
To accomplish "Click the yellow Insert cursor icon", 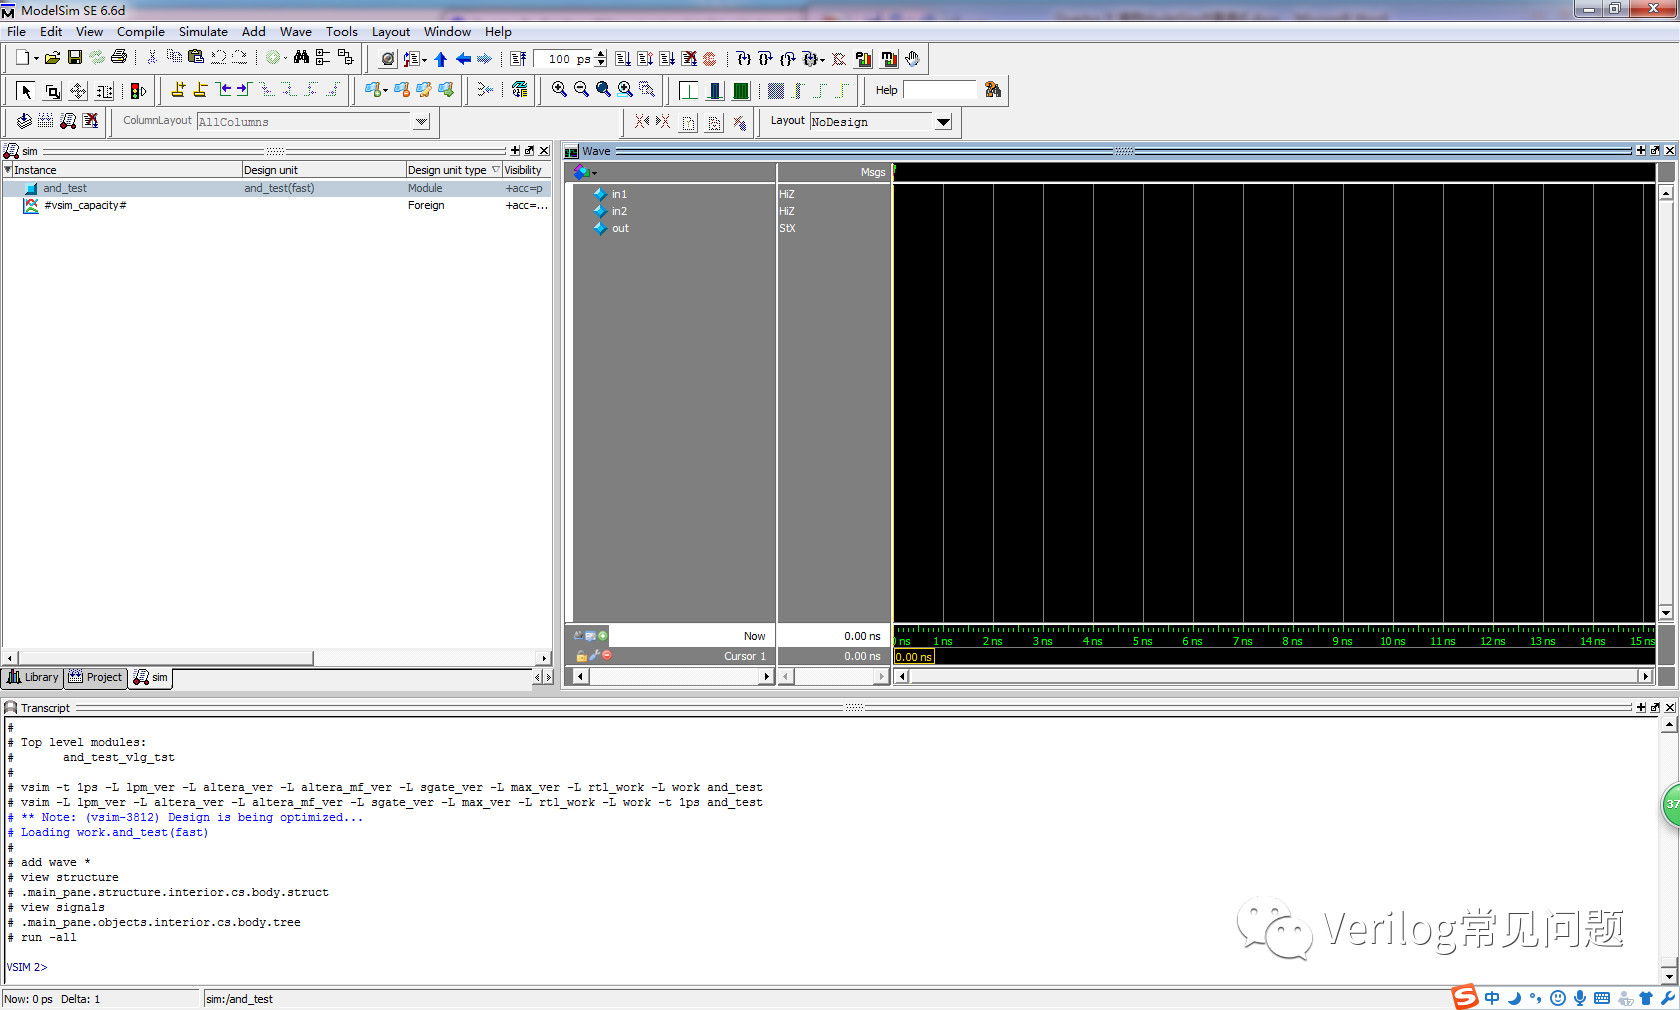I will 178,90.
